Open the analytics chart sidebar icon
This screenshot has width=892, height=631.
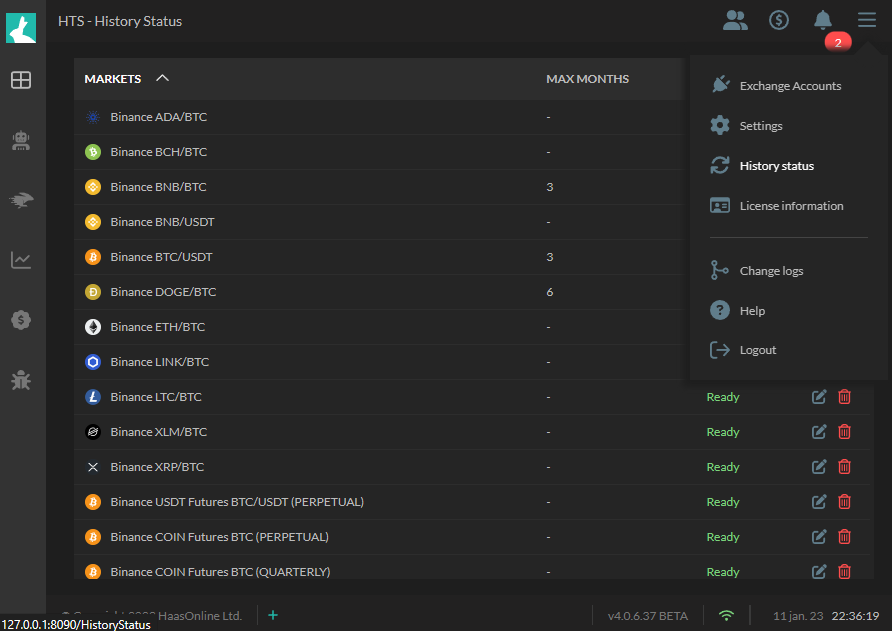(x=21, y=260)
